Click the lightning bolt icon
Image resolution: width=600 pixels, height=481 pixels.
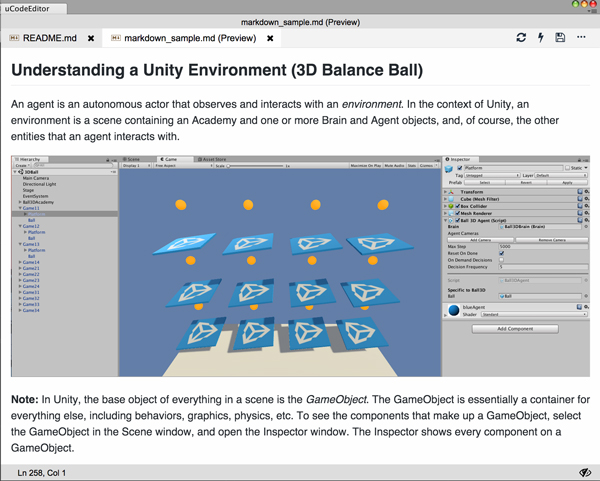coord(541,38)
